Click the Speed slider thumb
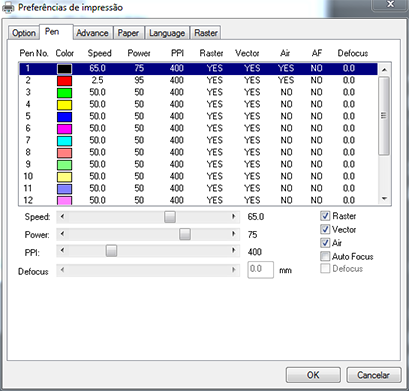This screenshot has height=391, width=409. coord(170,217)
